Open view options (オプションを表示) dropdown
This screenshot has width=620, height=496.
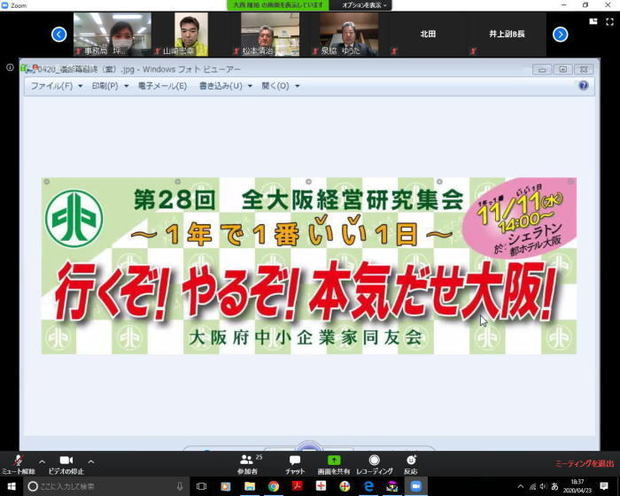click(363, 5)
